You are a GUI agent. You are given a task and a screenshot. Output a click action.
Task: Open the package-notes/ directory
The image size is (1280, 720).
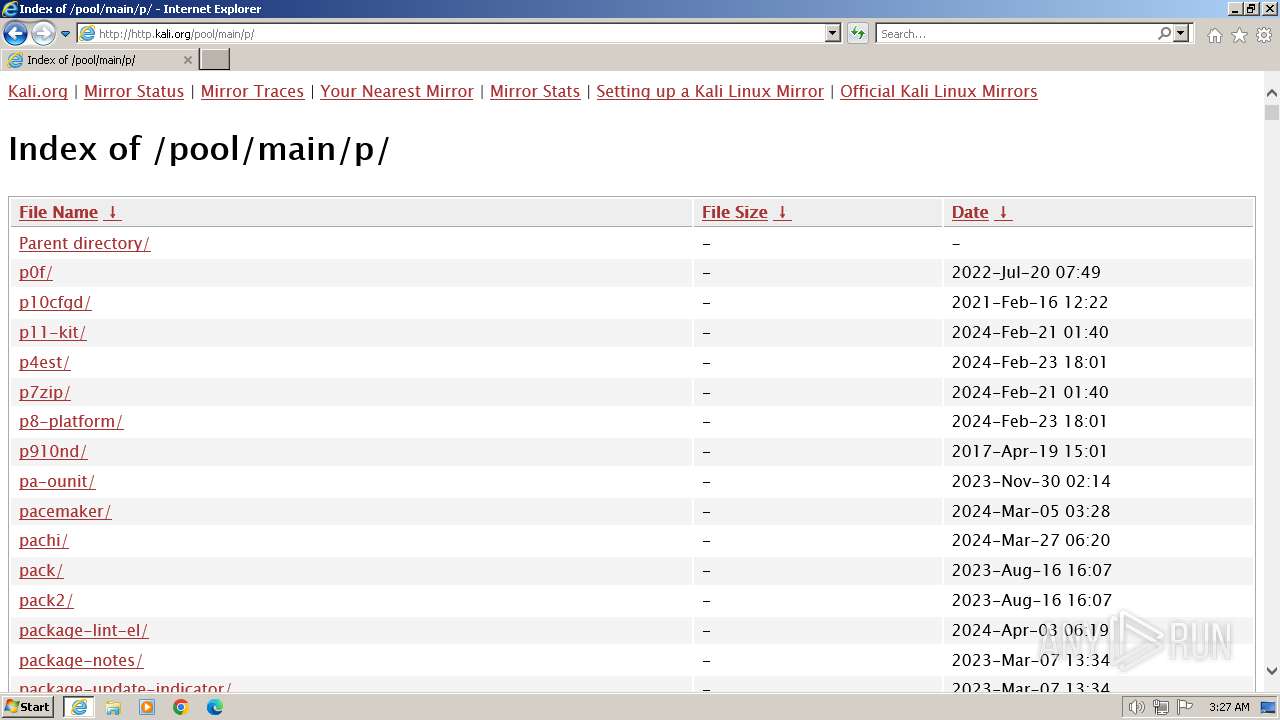coord(81,660)
